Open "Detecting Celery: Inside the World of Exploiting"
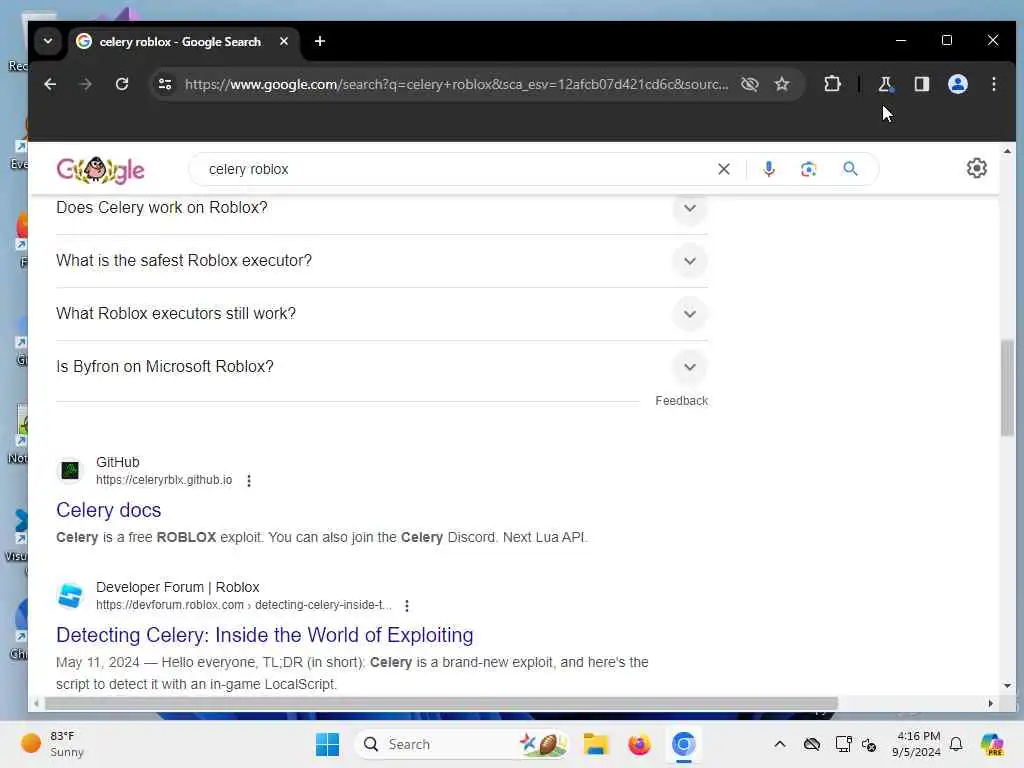The width and height of the screenshot is (1024, 768). (x=264, y=635)
